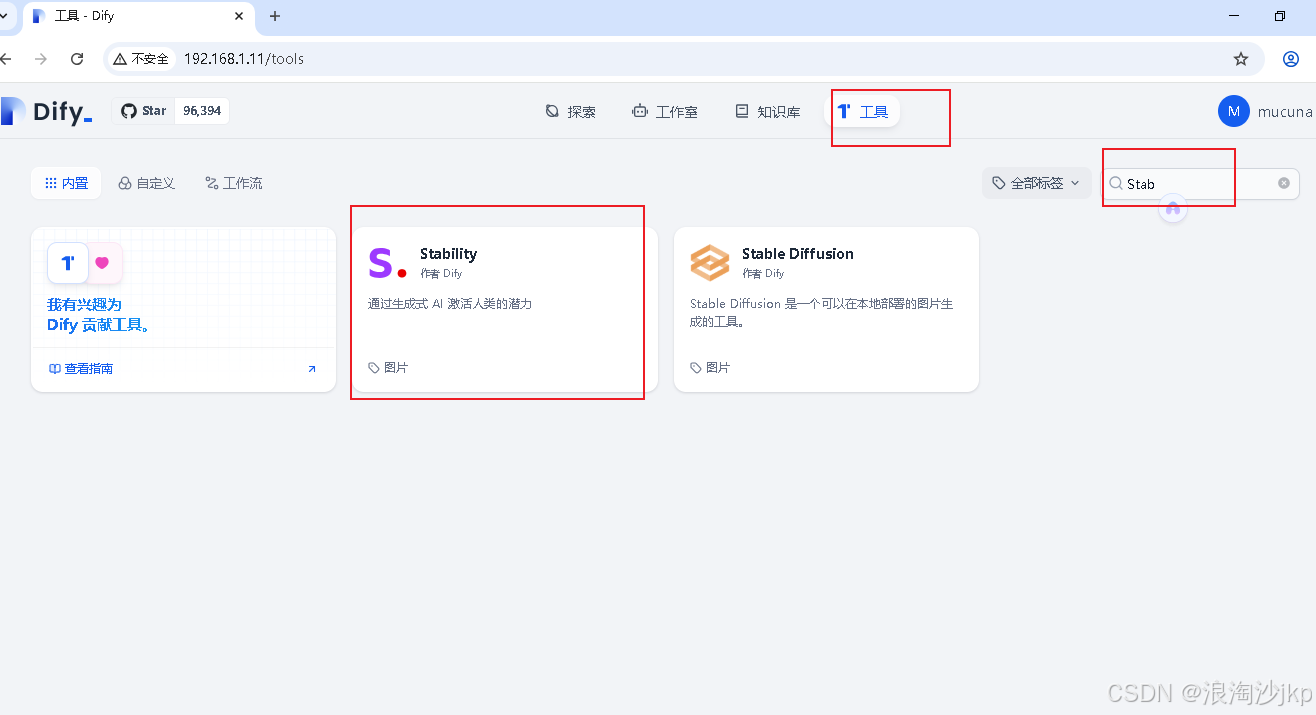Clear the search field text
This screenshot has width=1316, height=715.
click(1284, 183)
